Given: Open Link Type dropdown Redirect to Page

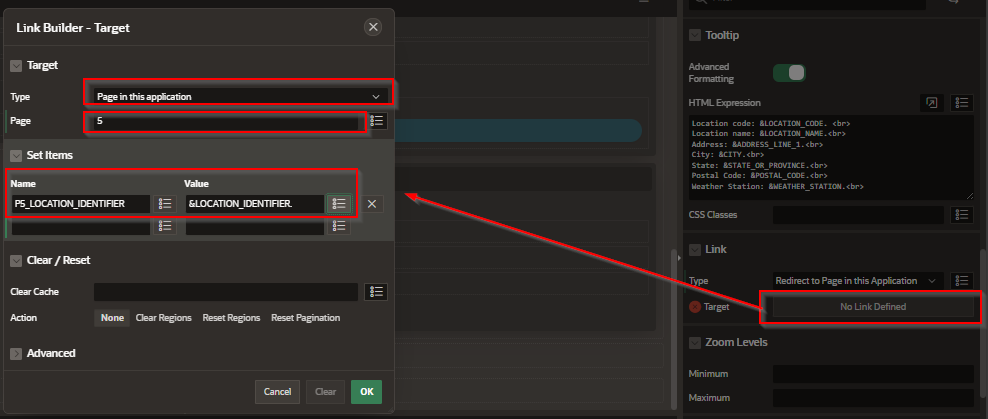Looking at the screenshot, I should [858, 281].
